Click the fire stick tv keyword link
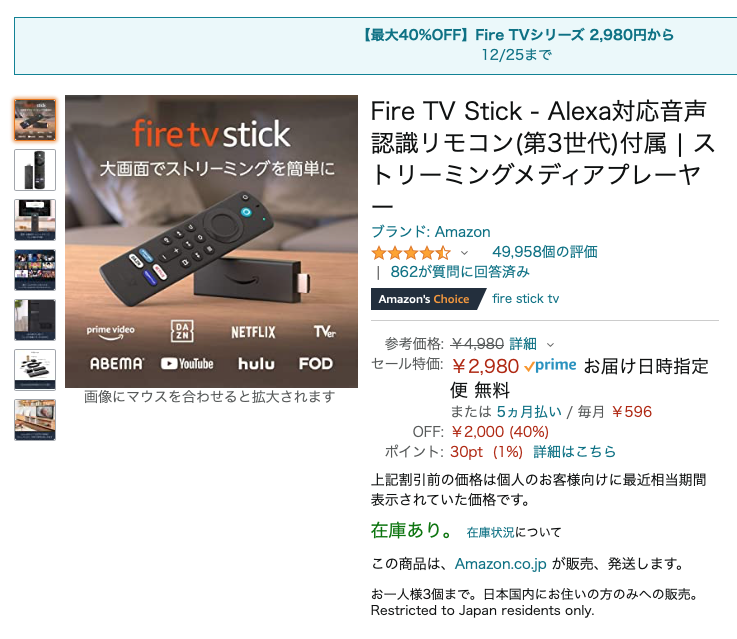Viewport: 737px width, 639px height. (x=525, y=298)
